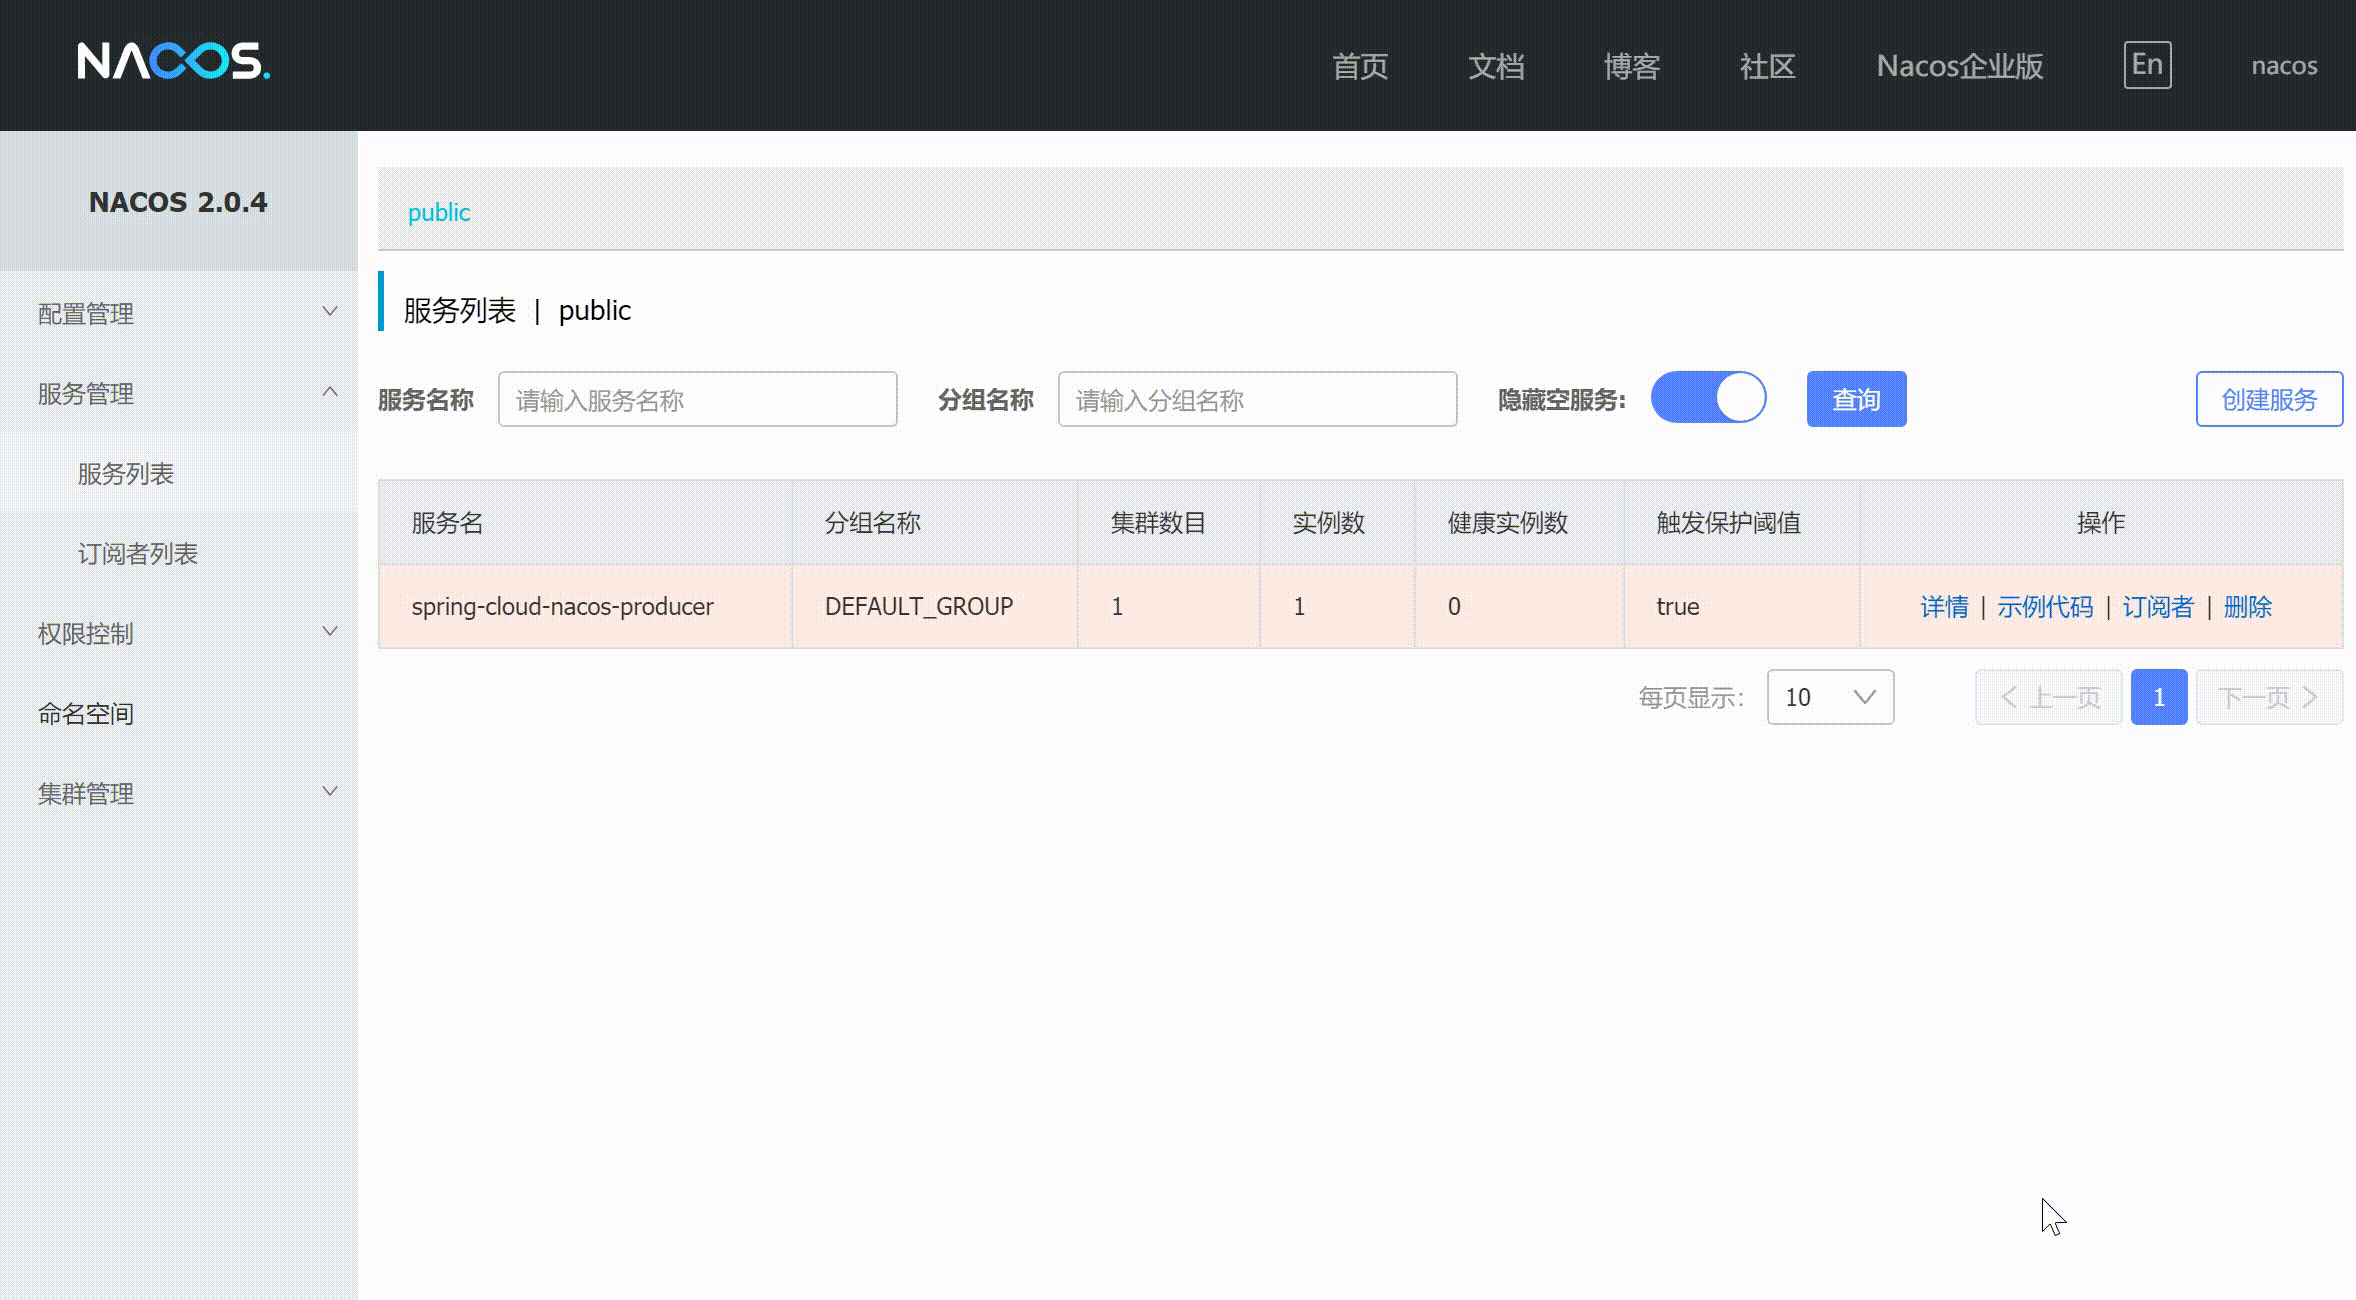Viewport: 2356px width, 1300px height.
Task: Click the 操作 column header
Action: click(x=2101, y=523)
